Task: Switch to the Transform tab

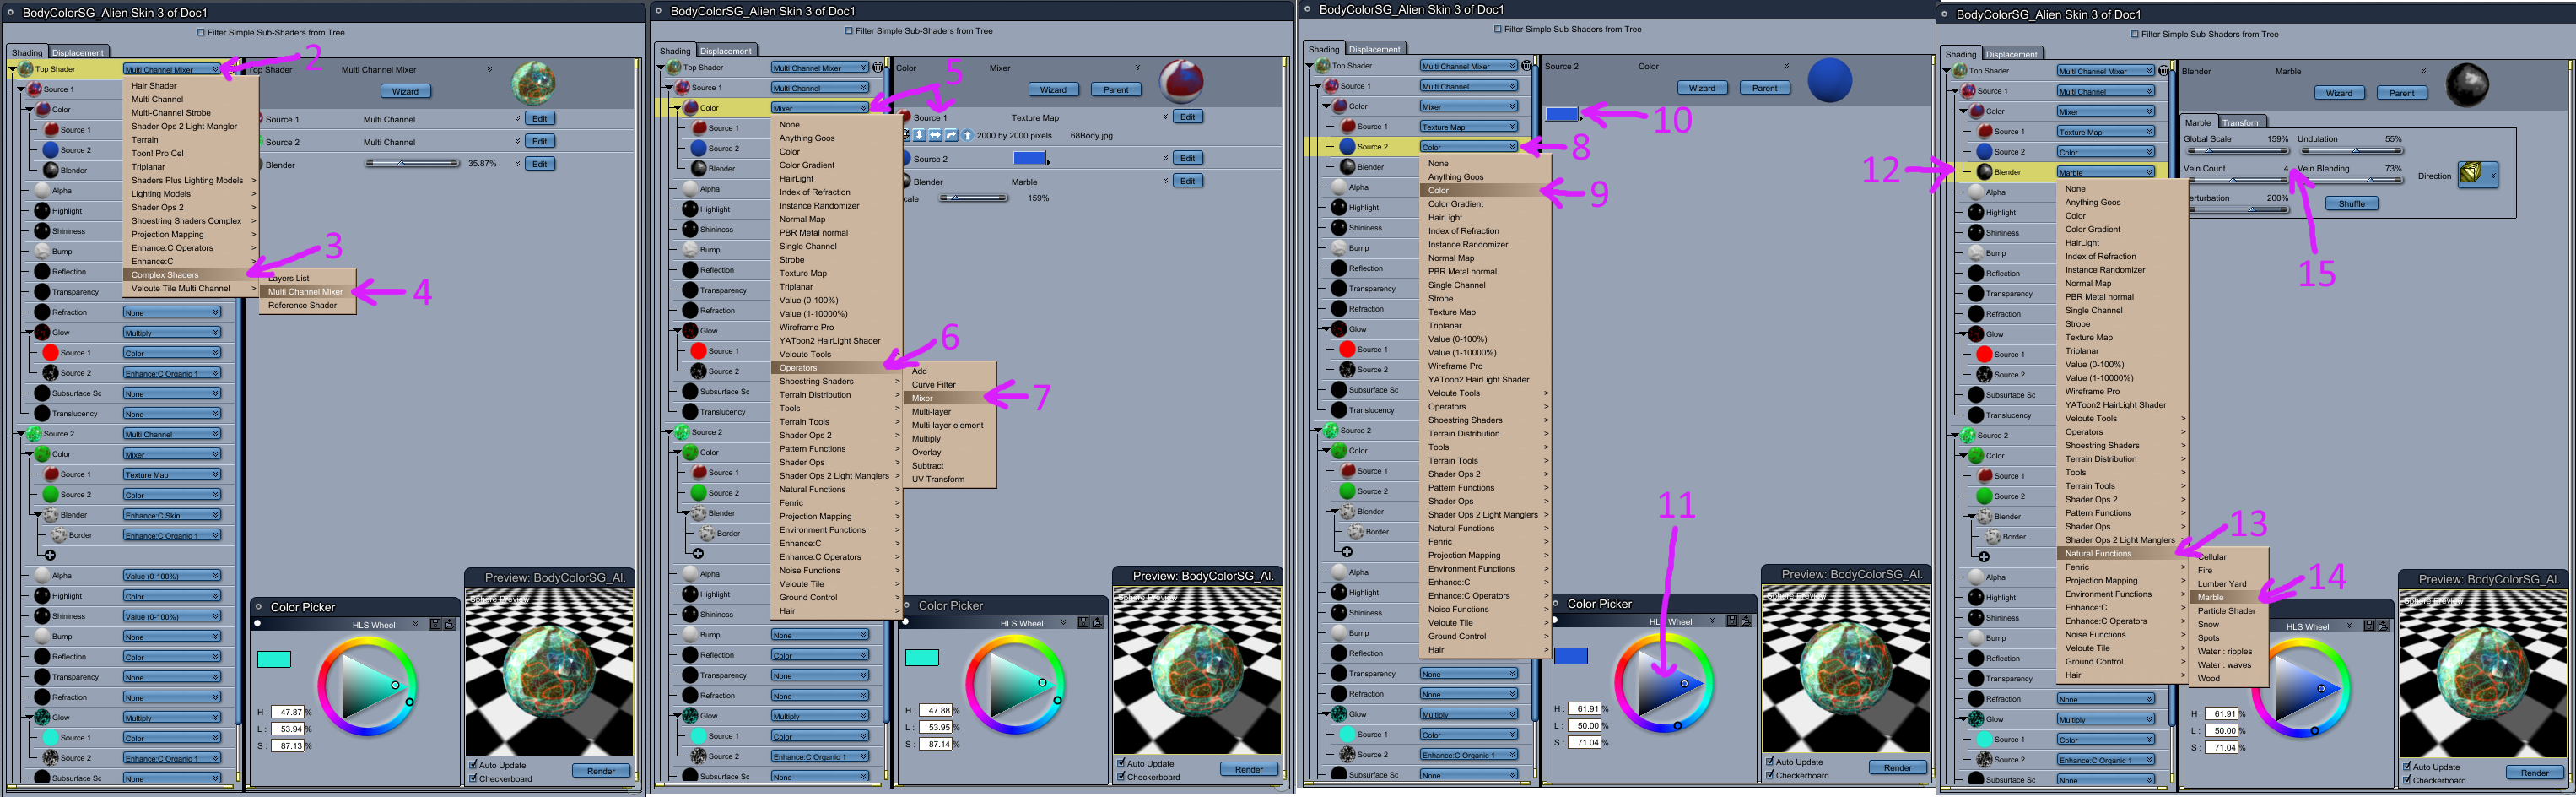Action: pyautogui.click(x=2241, y=122)
